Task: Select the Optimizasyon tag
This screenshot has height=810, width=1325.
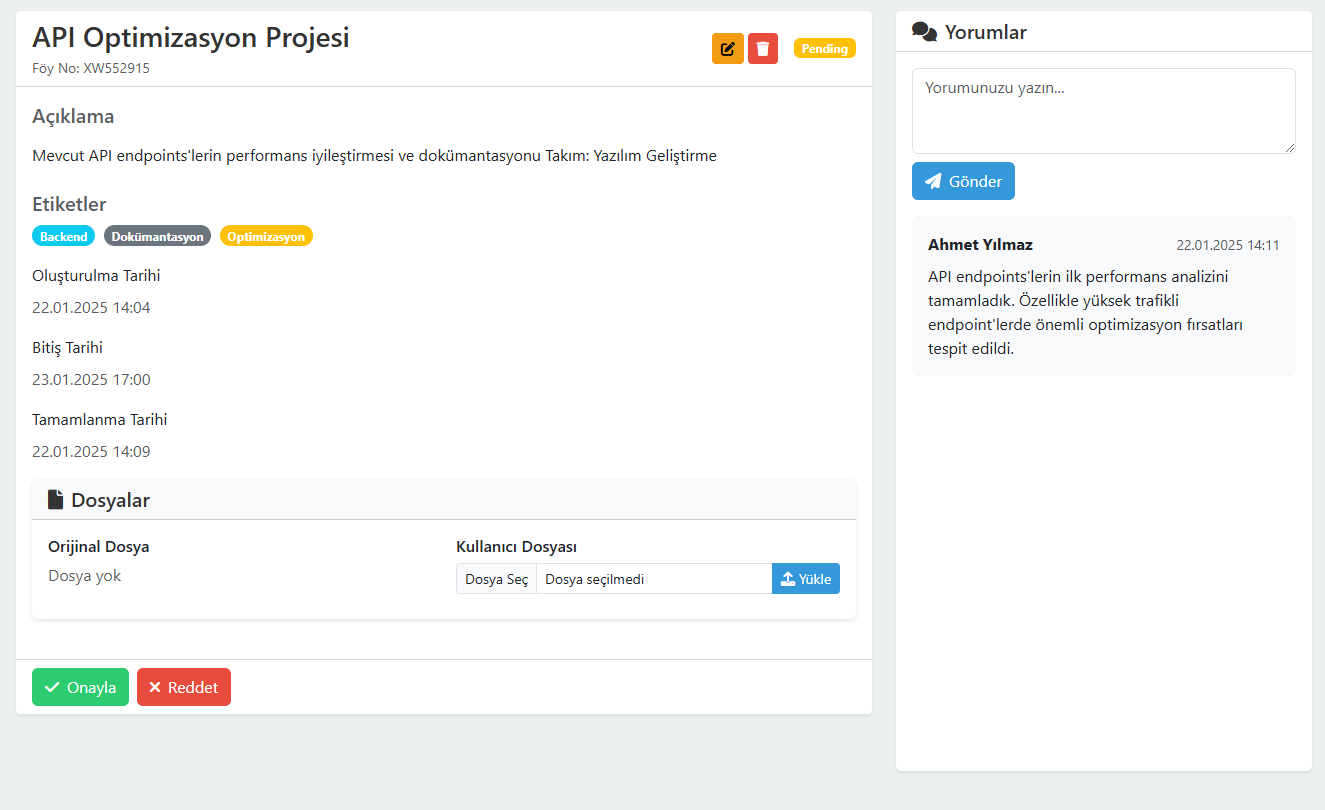Action: click(266, 237)
